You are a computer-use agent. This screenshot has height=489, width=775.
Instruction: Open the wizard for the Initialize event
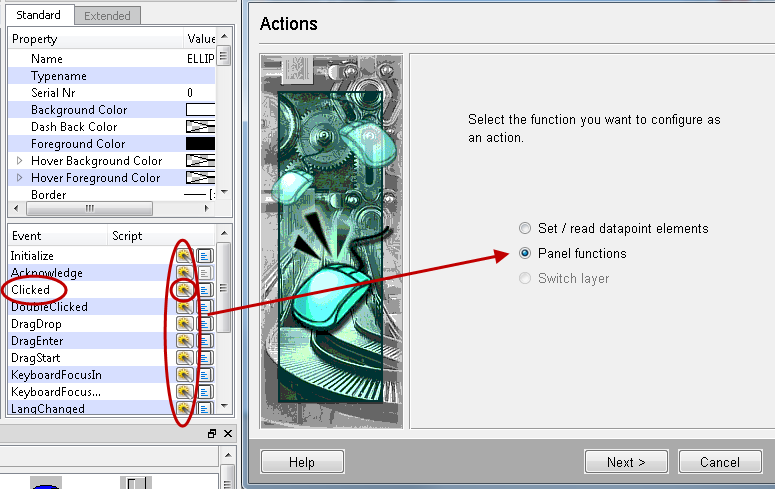184,256
